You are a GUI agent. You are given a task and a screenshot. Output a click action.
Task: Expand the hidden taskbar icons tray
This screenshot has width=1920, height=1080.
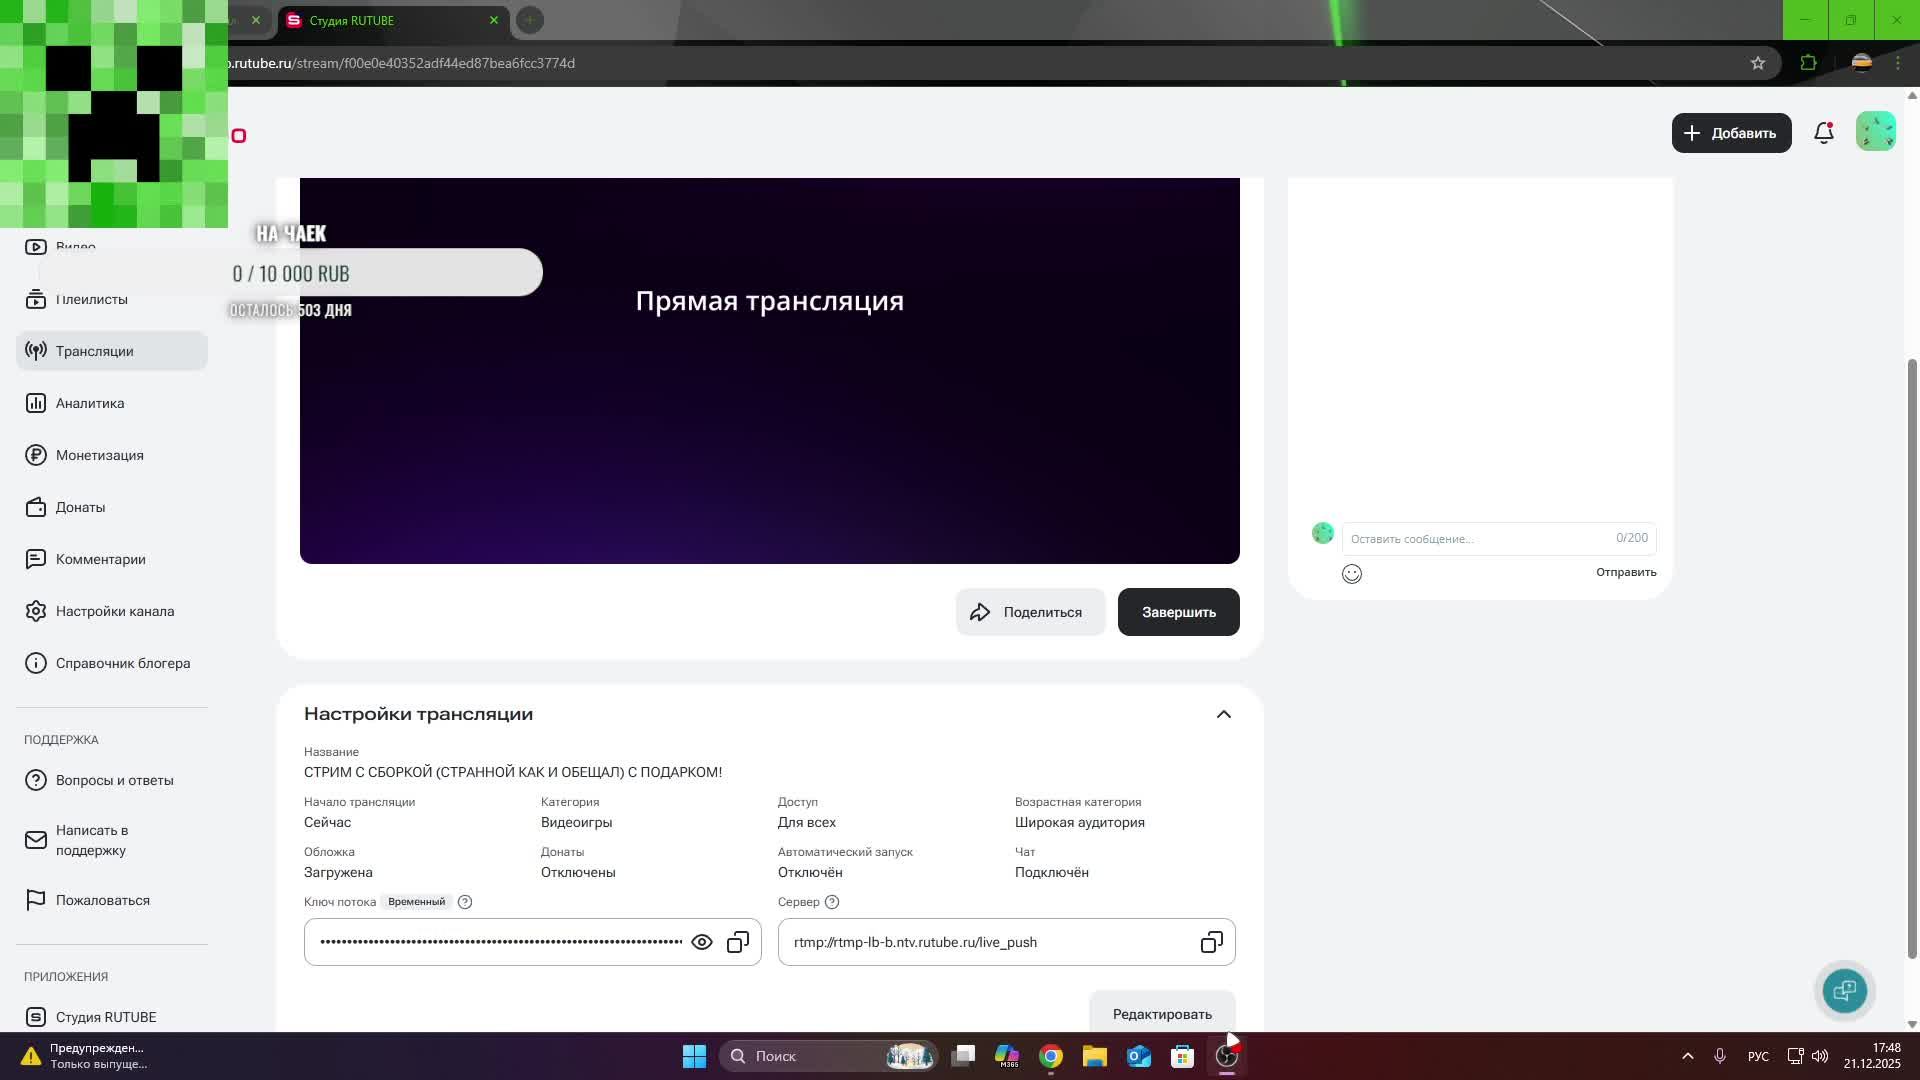[x=1687, y=1055]
